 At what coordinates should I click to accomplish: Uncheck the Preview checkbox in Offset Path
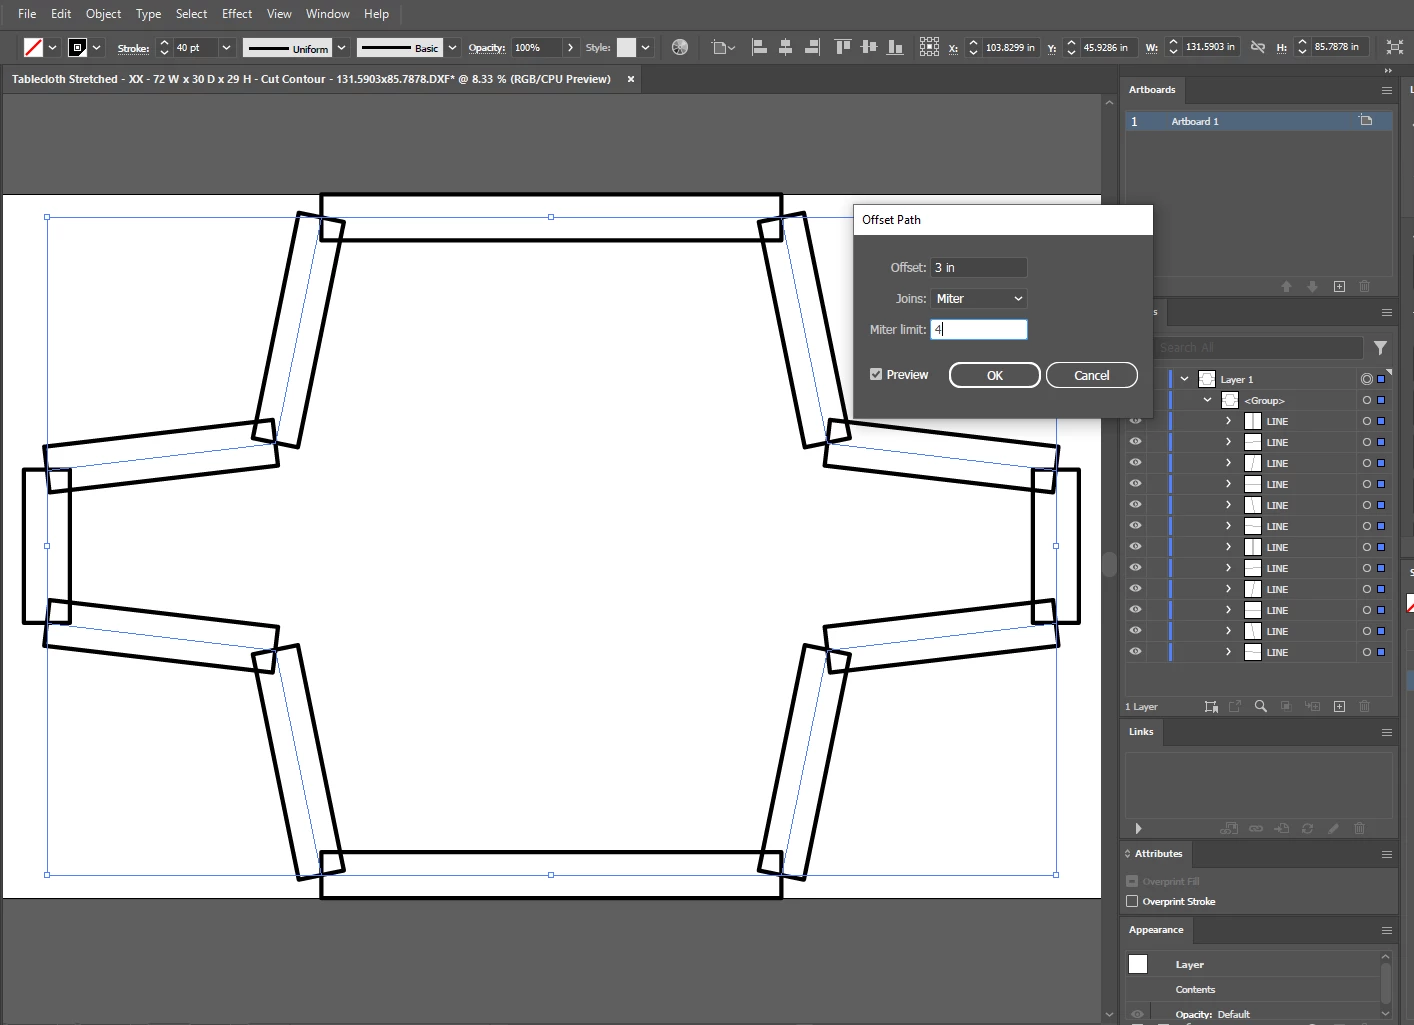click(876, 375)
